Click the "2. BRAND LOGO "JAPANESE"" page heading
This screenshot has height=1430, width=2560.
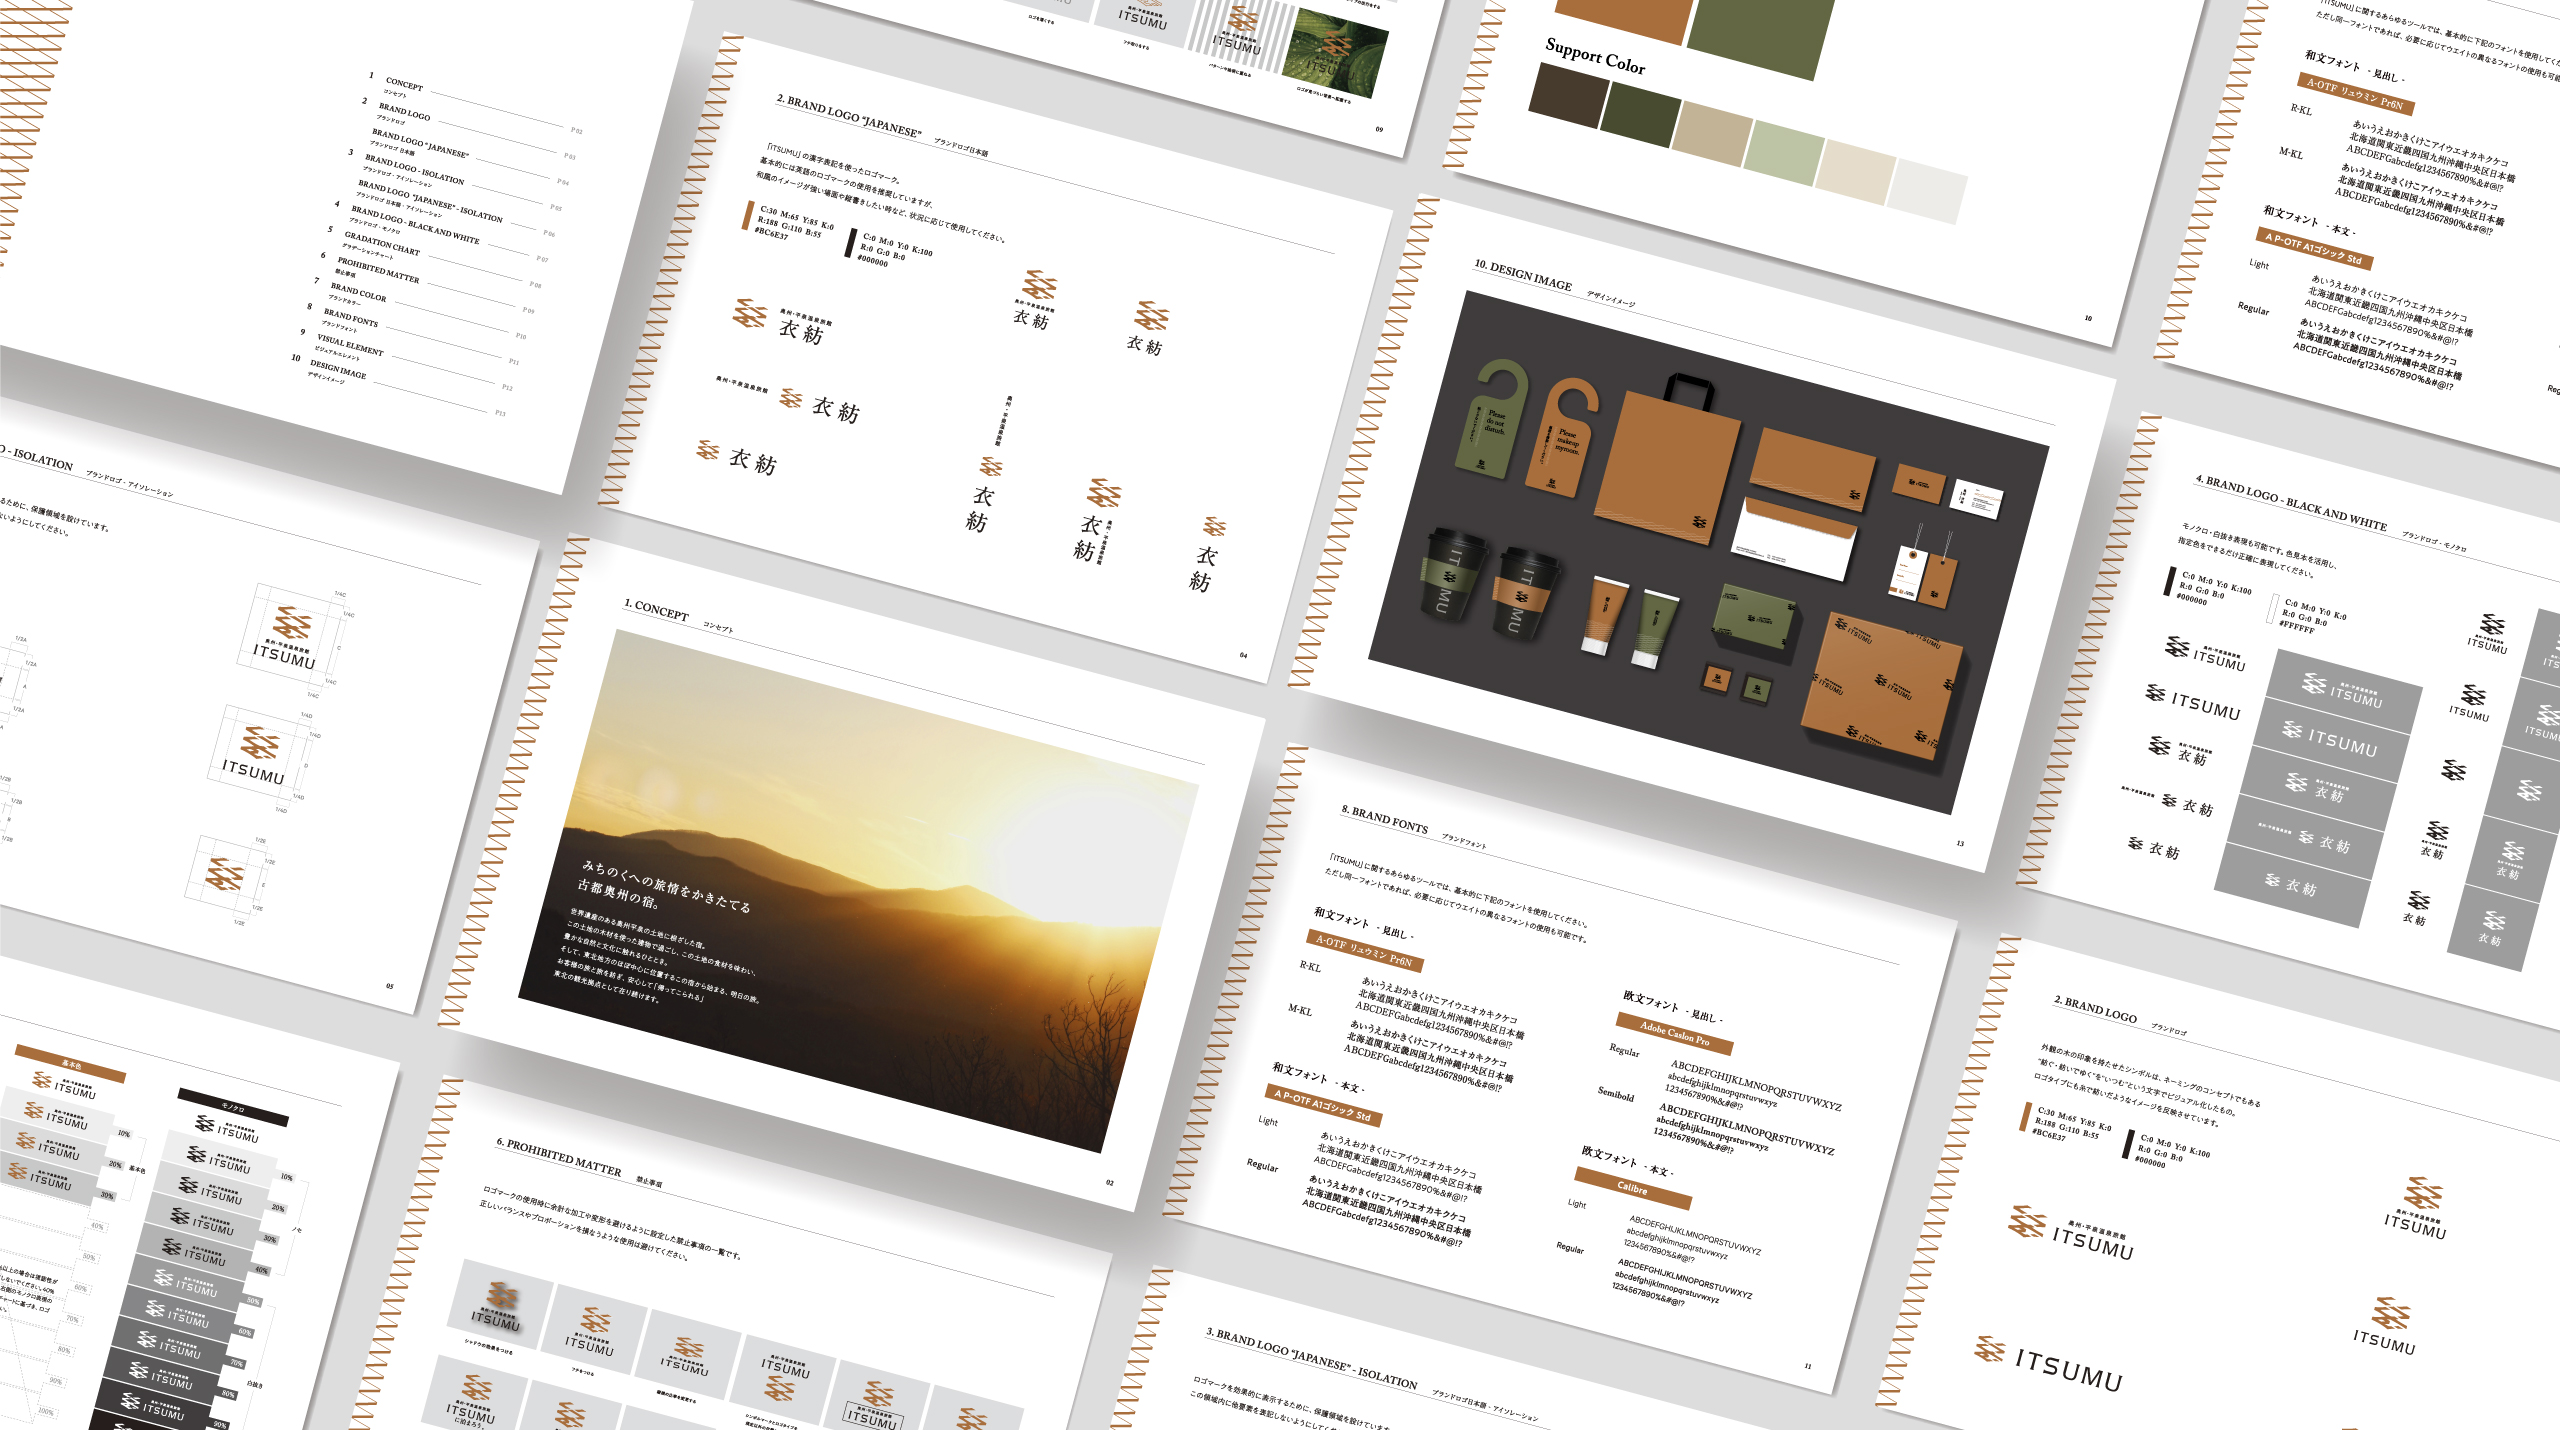(848, 115)
